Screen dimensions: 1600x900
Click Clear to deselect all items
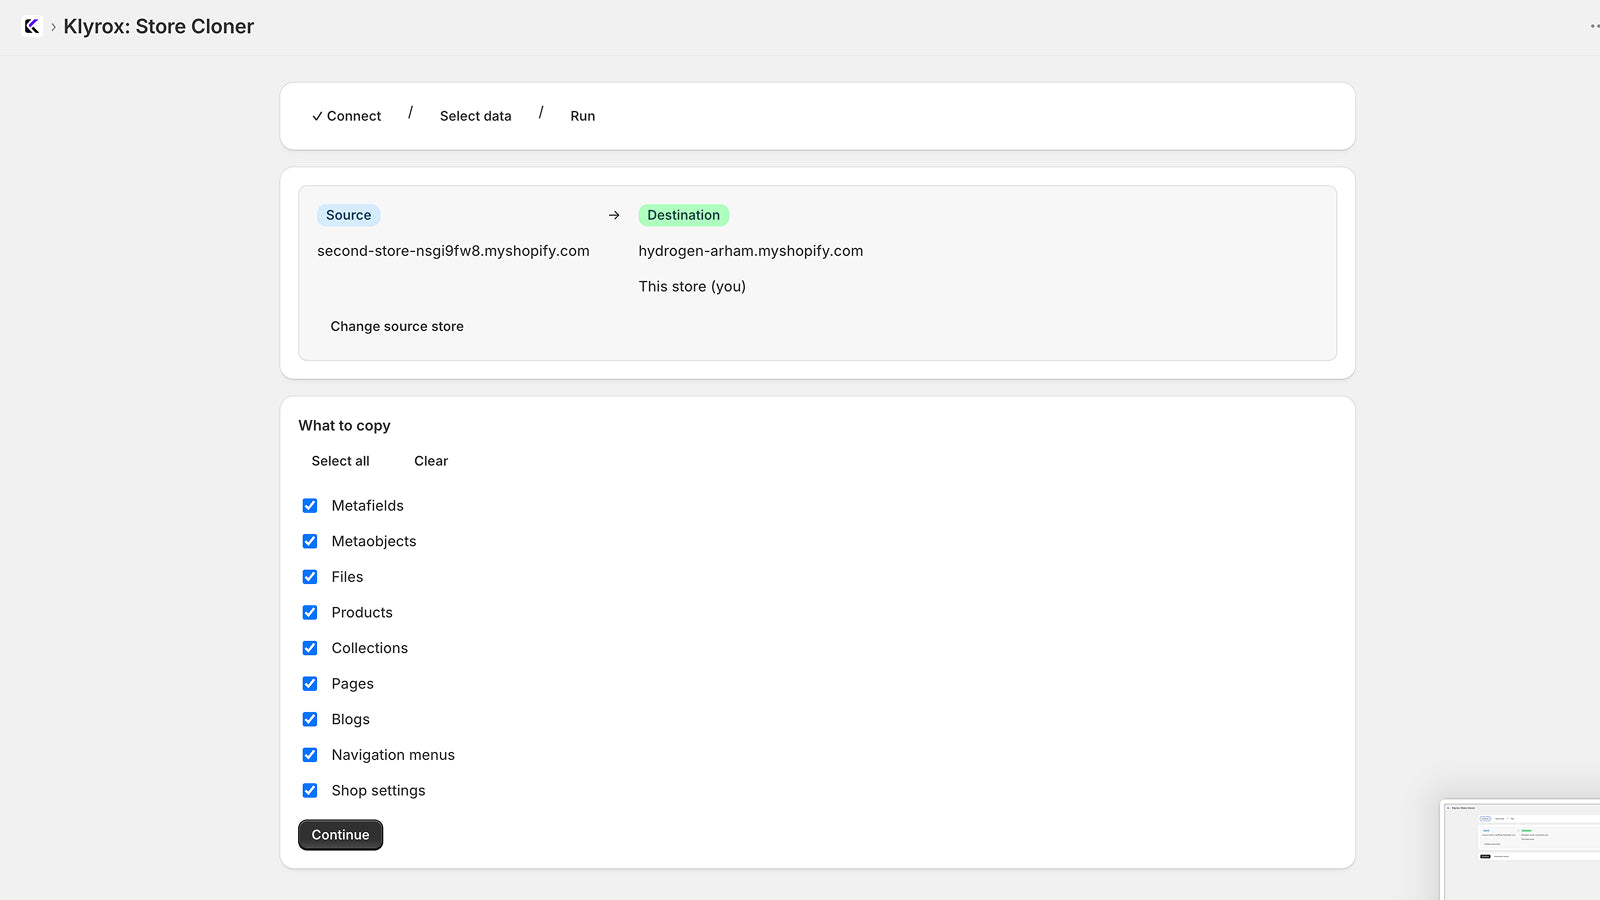(431, 461)
